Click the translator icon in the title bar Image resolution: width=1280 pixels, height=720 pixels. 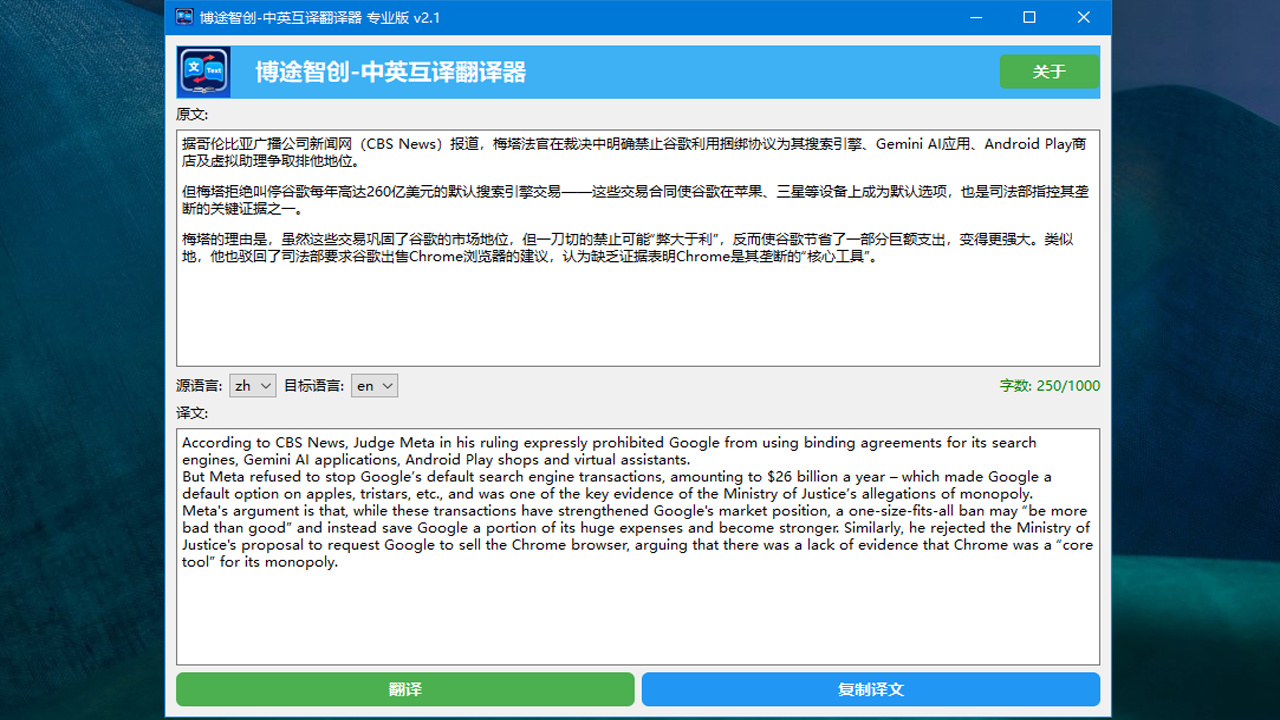(x=182, y=17)
